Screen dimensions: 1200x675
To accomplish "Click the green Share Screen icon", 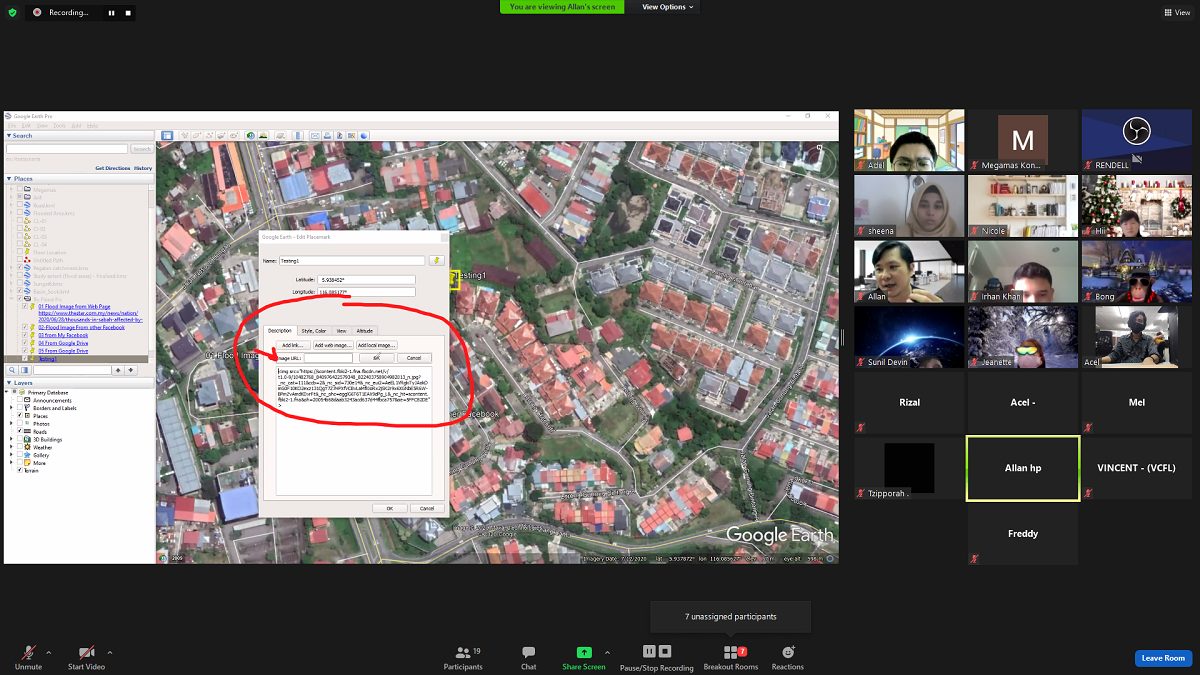I will click(584, 652).
